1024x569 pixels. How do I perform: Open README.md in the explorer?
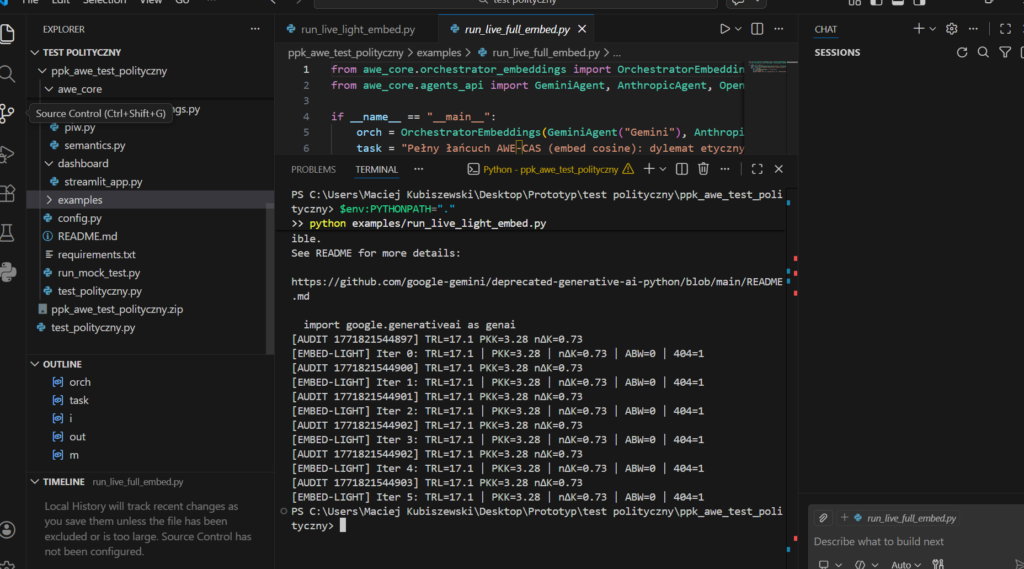coord(87,236)
